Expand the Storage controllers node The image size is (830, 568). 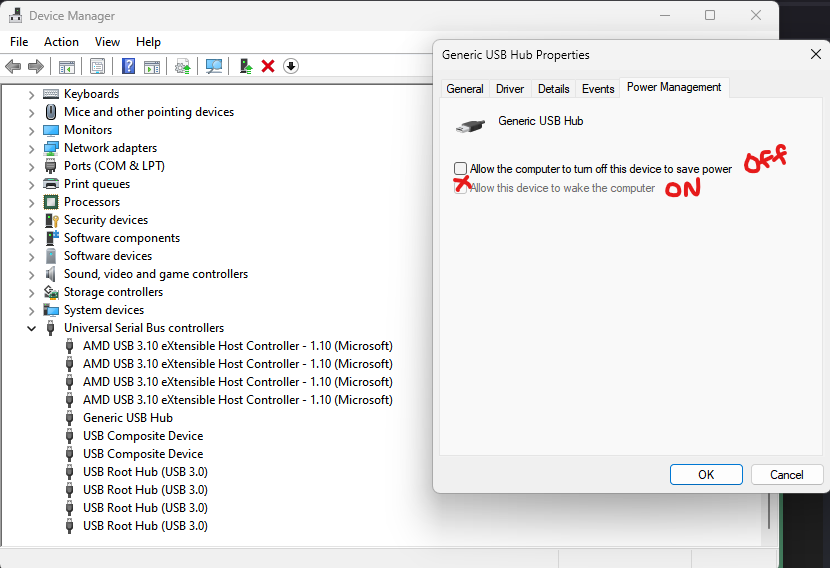point(31,293)
